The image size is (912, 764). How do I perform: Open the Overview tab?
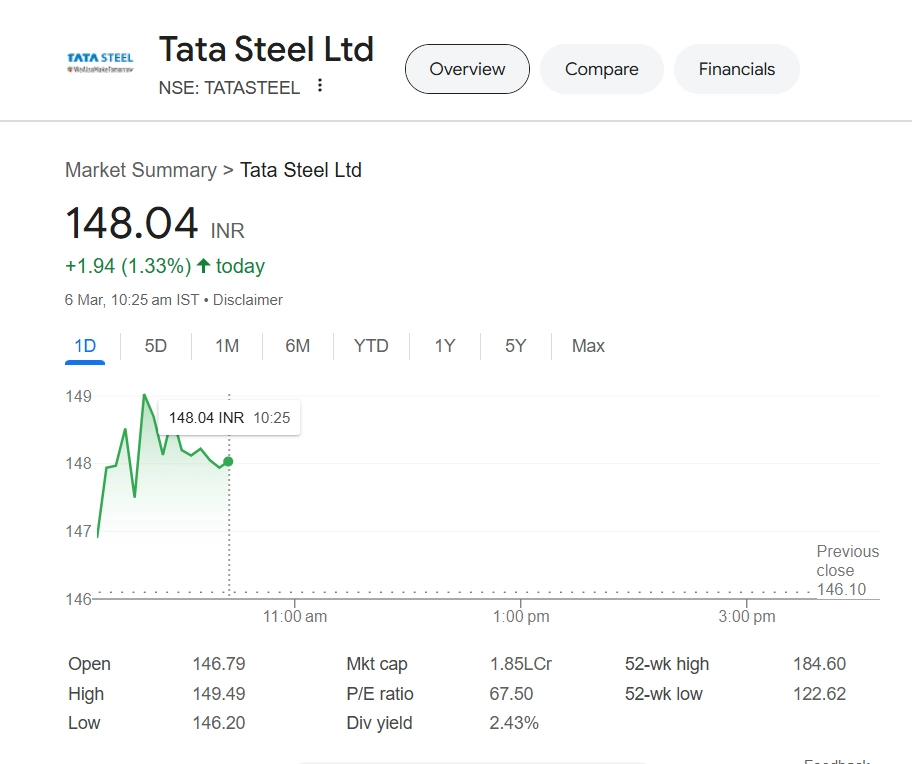tap(467, 69)
